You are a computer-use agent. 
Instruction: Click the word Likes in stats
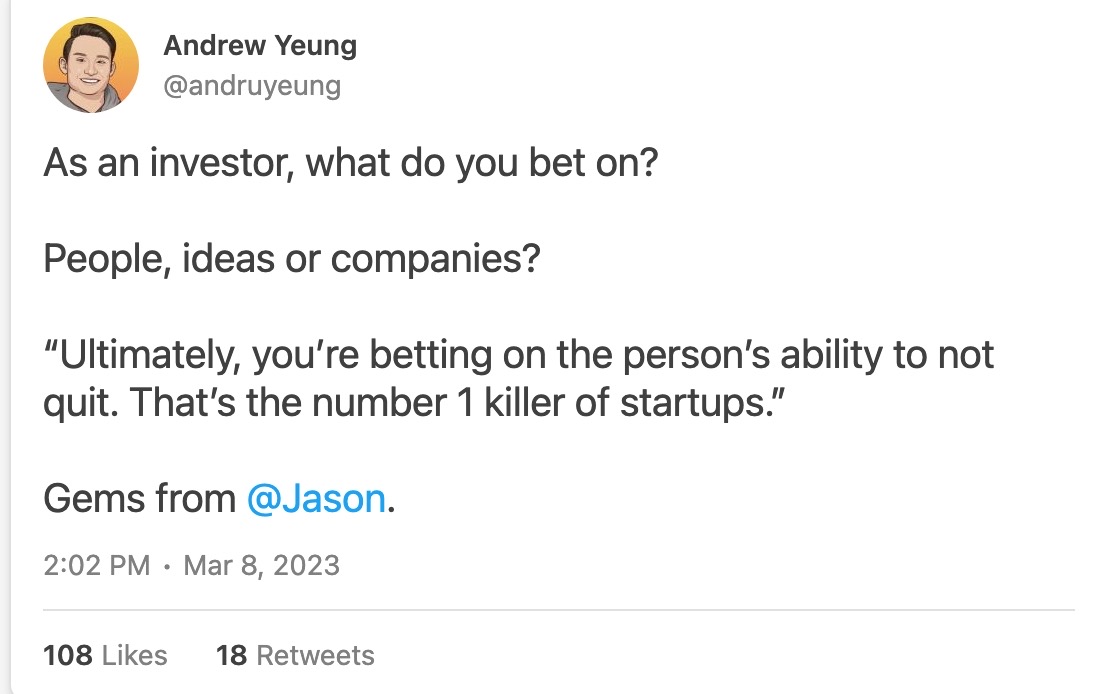135,655
